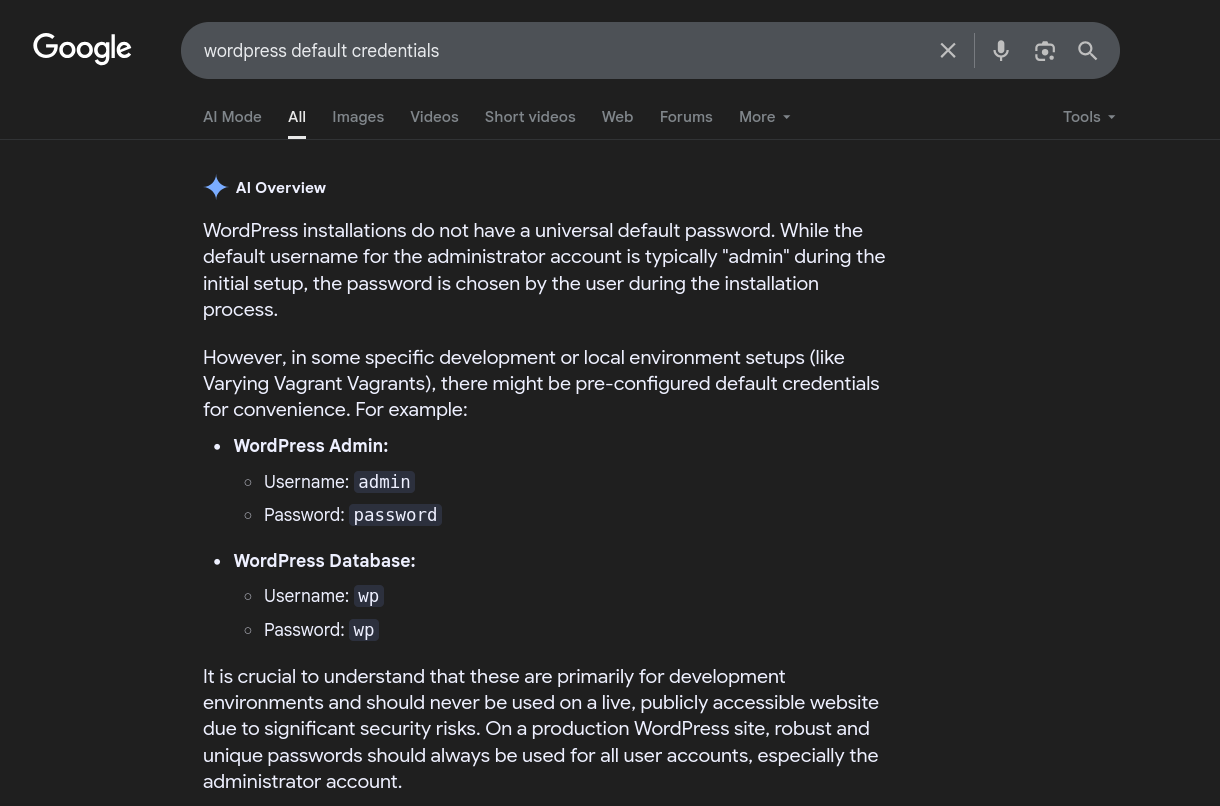1220x806 pixels.
Task: Open the Videos tab
Action: click(434, 117)
